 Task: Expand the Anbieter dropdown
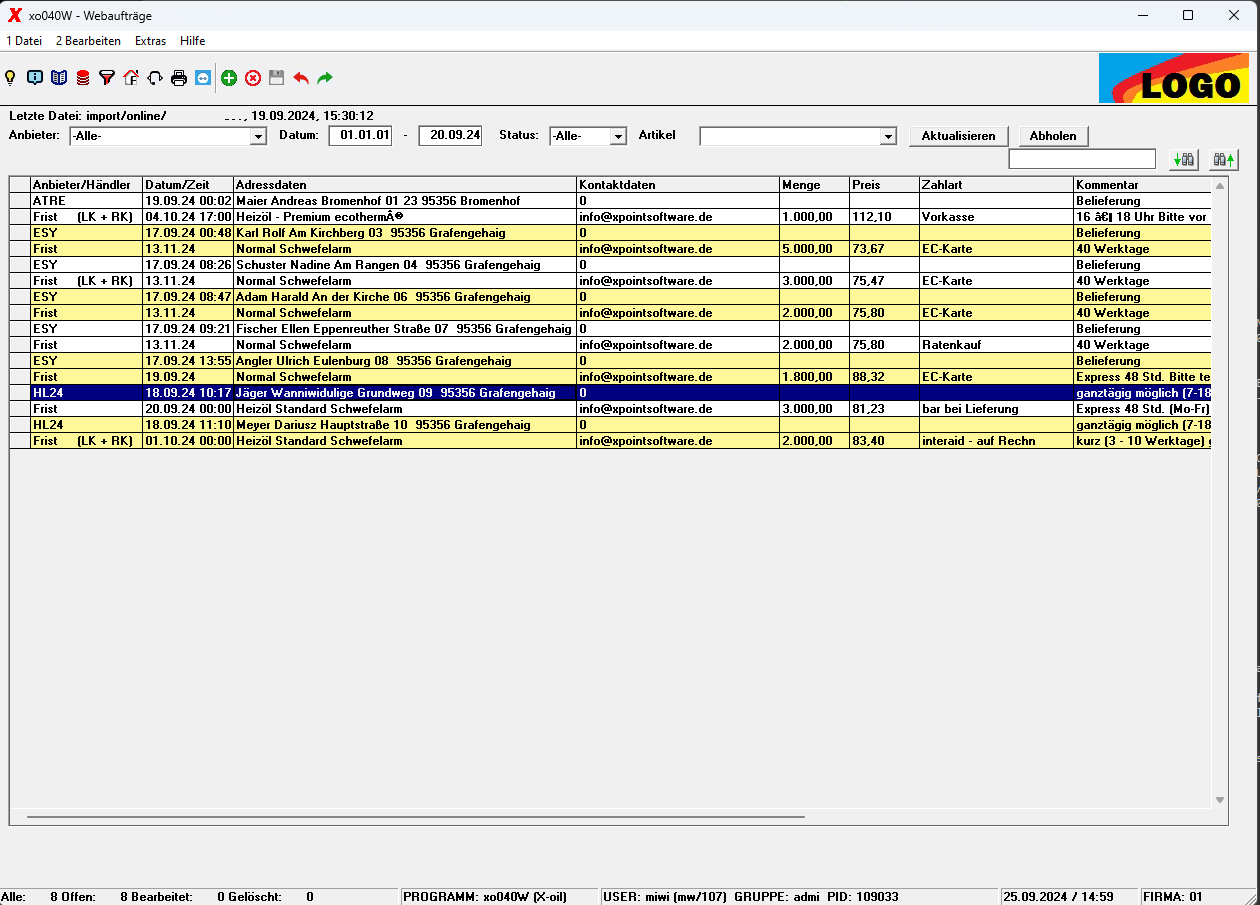[258, 136]
